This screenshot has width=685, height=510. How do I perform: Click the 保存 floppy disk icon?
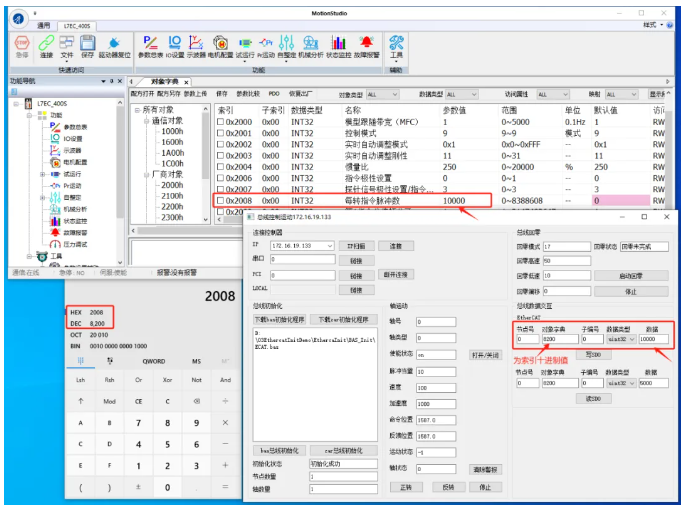pos(87,43)
